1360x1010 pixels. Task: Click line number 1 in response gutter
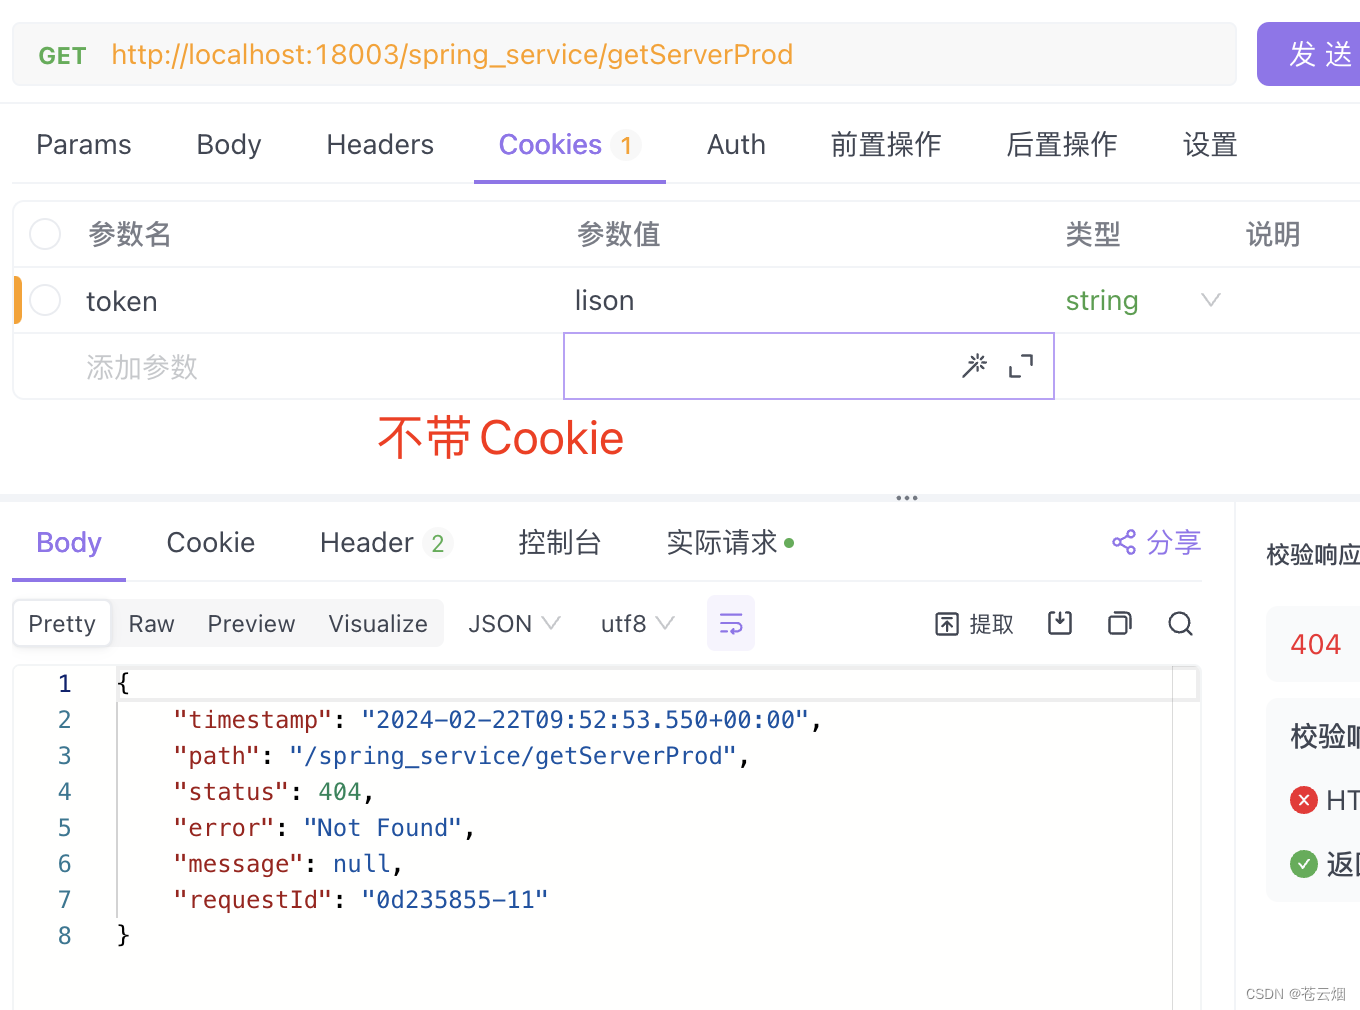[64, 684]
